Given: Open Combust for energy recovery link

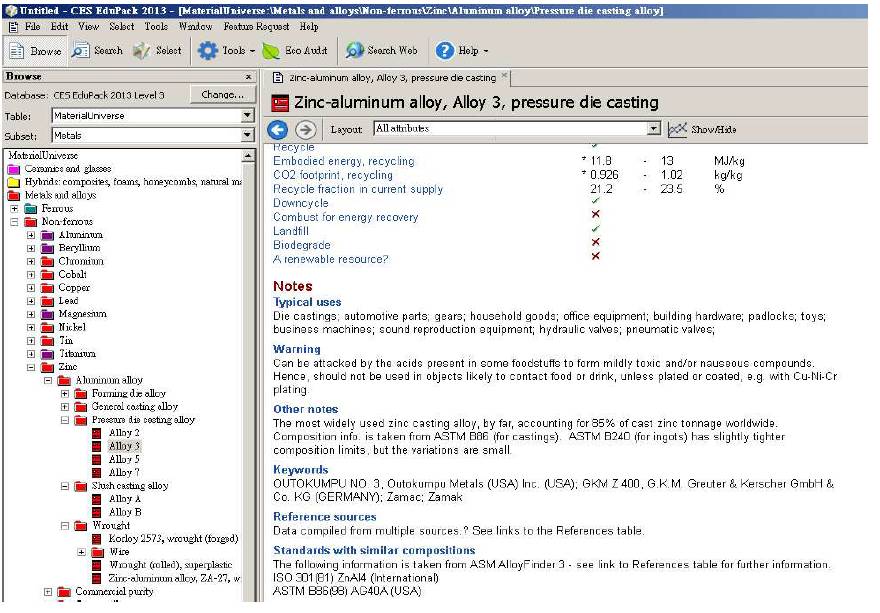Looking at the screenshot, I should click(346, 217).
